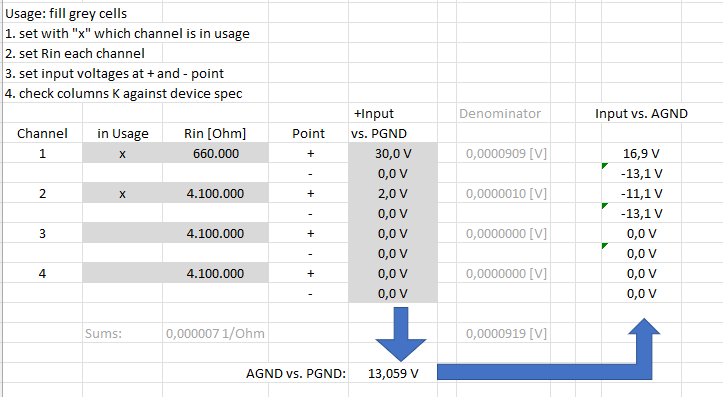Select the "2. set Rin each channel" cell
This screenshot has width=723, height=397.
pyautogui.click(x=75, y=53)
